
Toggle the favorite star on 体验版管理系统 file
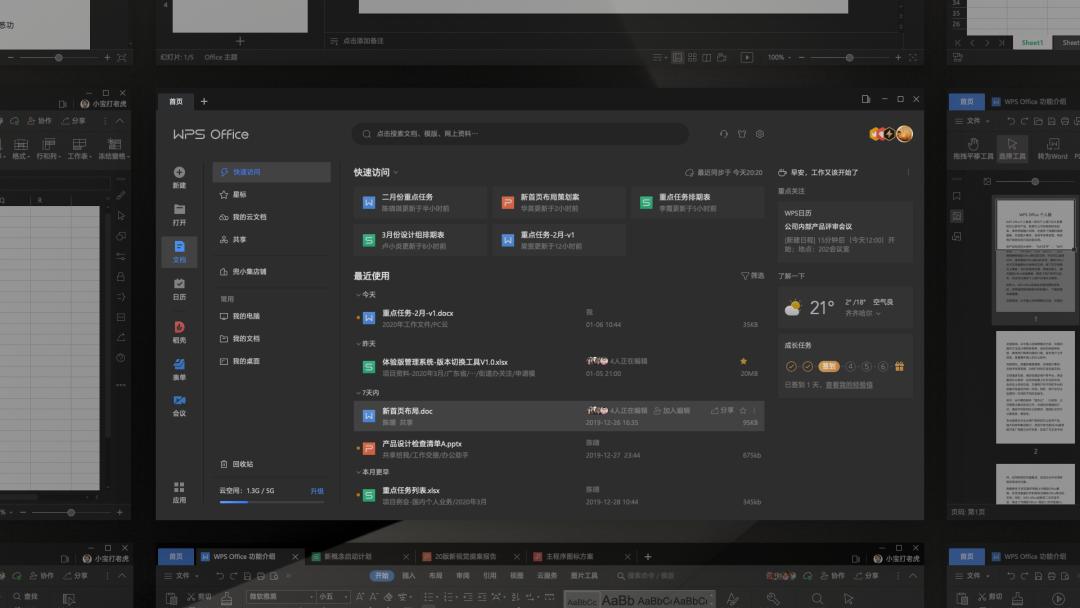tap(743, 360)
